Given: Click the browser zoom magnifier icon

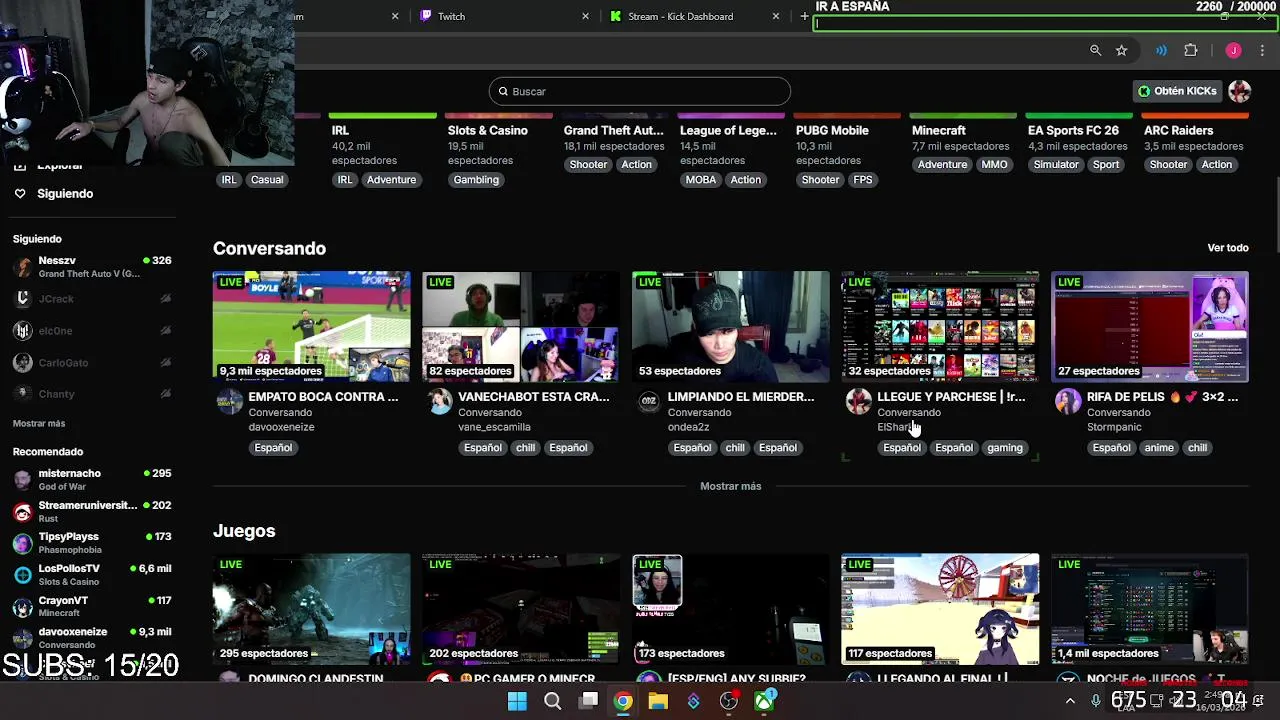Looking at the screenshot, I should point(1095,50).
